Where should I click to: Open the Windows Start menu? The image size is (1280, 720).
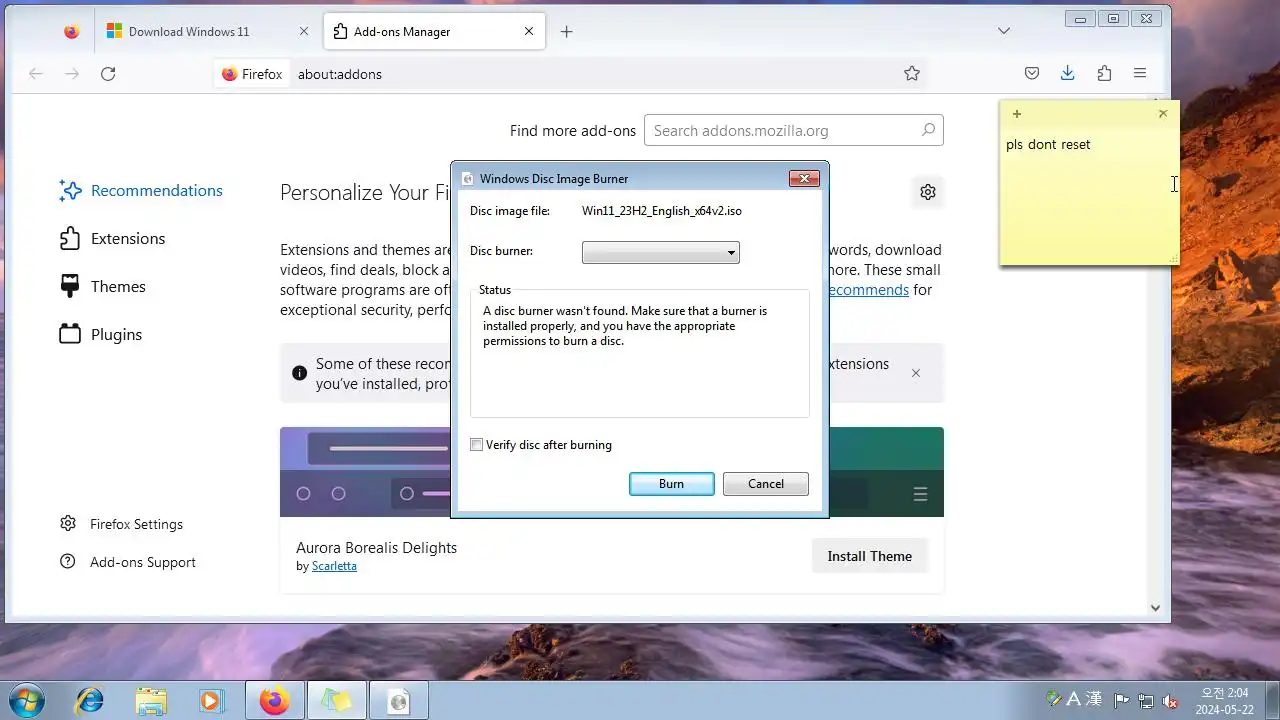point(26,701)
